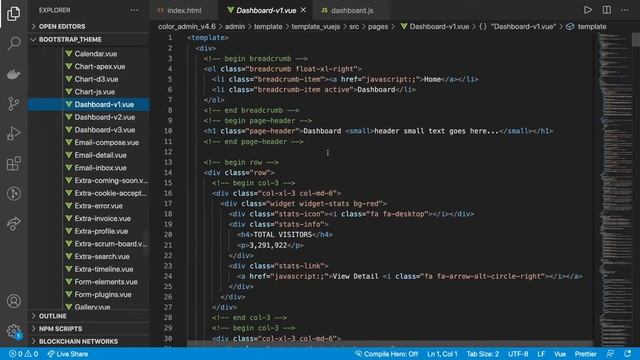Open the Explorer panel ellipsis menu
640x360 pixels.
tap(134, 10)
